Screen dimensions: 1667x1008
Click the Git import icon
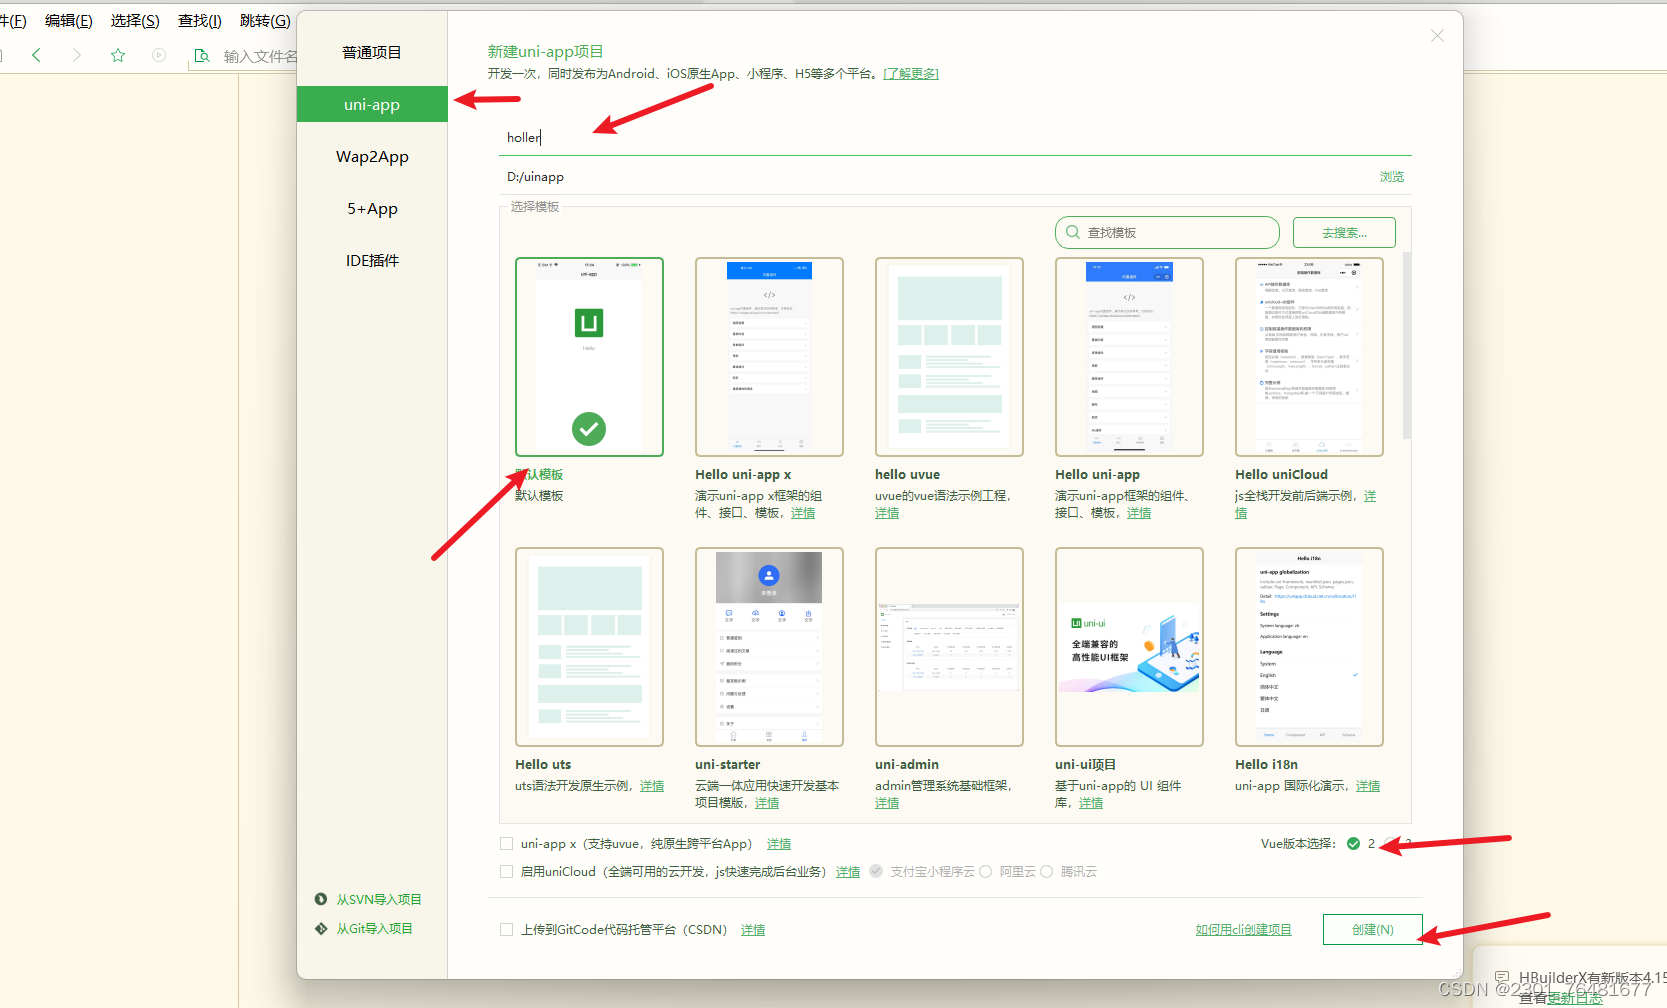pyautogui.click(x=321, y=928)
